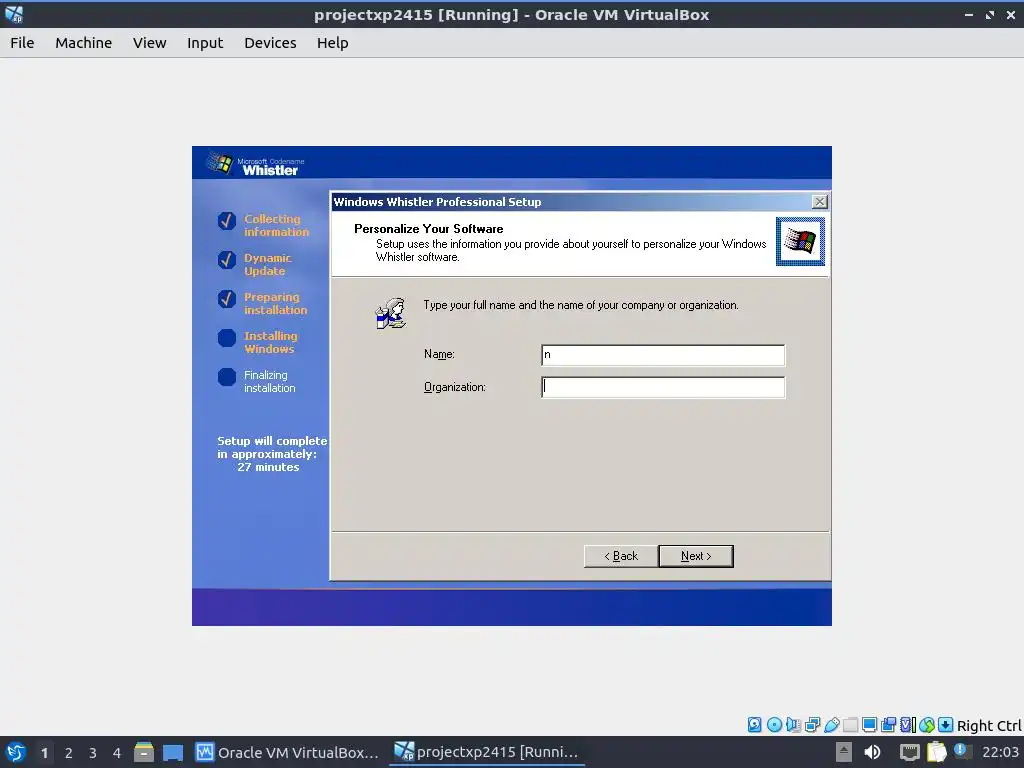
Task: Click the projectxp2415 running VM taskbar entry
Action: click(487, 752)
